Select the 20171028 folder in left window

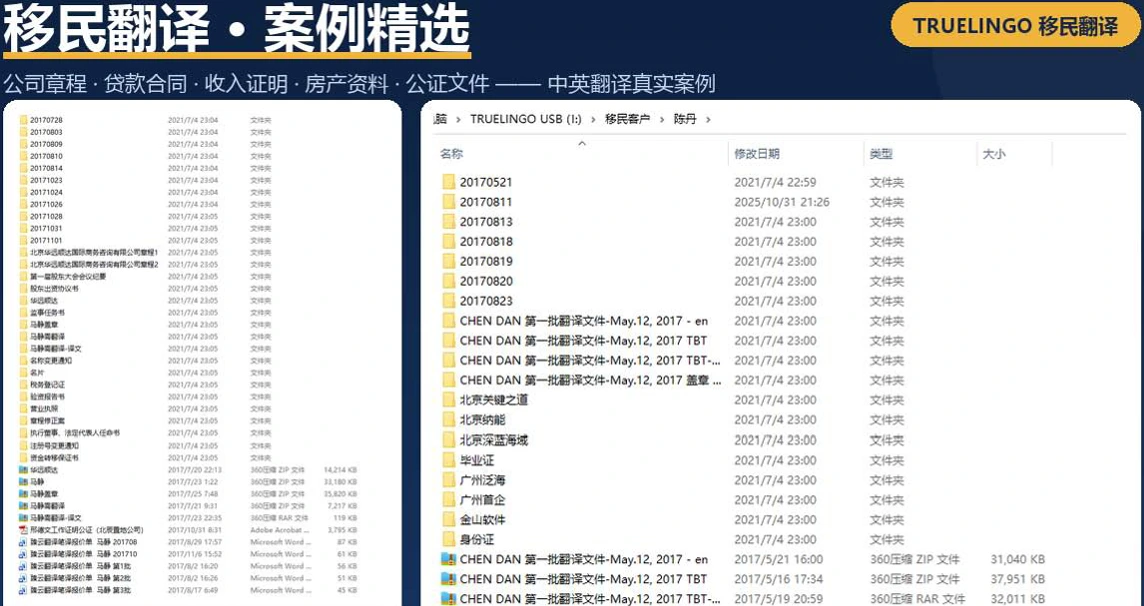[46, 216]
